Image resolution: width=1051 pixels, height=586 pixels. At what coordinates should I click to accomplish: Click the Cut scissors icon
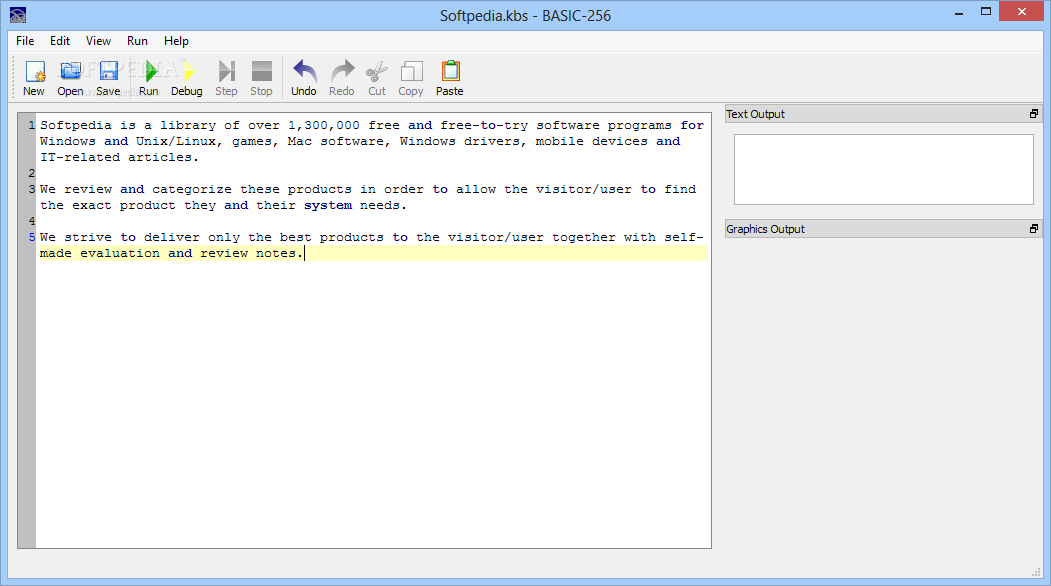click(377, 78)
